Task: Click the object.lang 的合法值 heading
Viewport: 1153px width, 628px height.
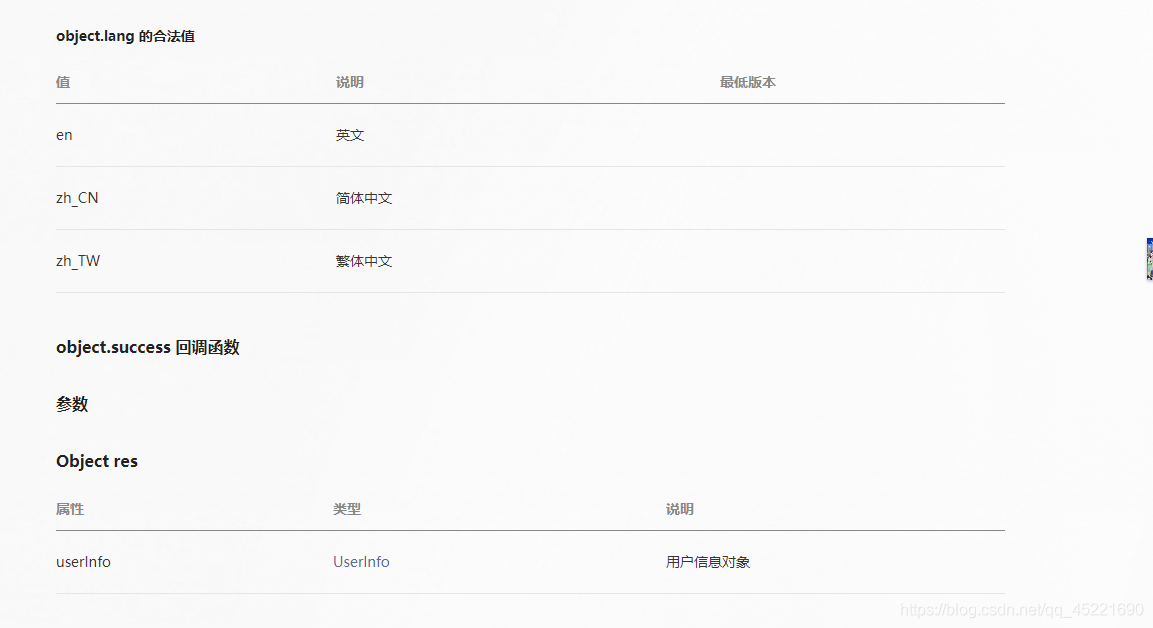Action: point(125,36)
